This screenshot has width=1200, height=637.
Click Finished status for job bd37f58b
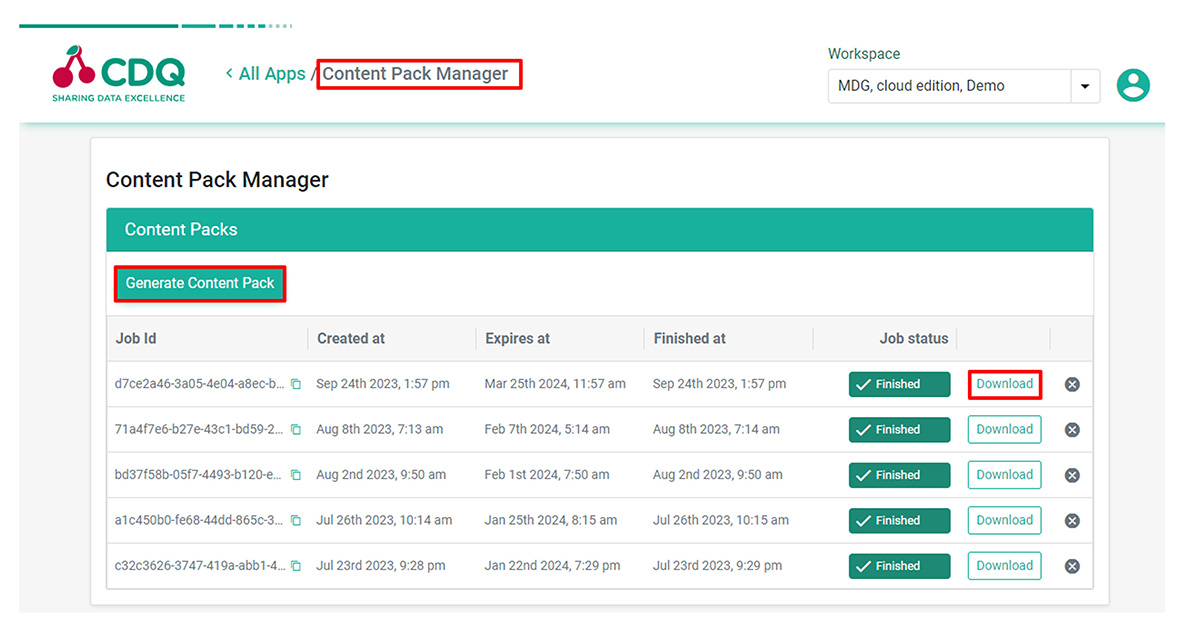pos(899,475)
